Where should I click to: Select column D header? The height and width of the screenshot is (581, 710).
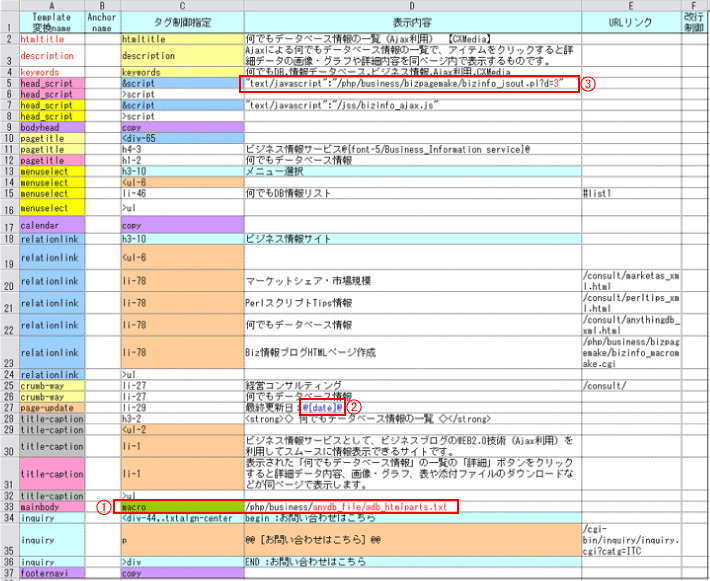click(x=413, y=5)
